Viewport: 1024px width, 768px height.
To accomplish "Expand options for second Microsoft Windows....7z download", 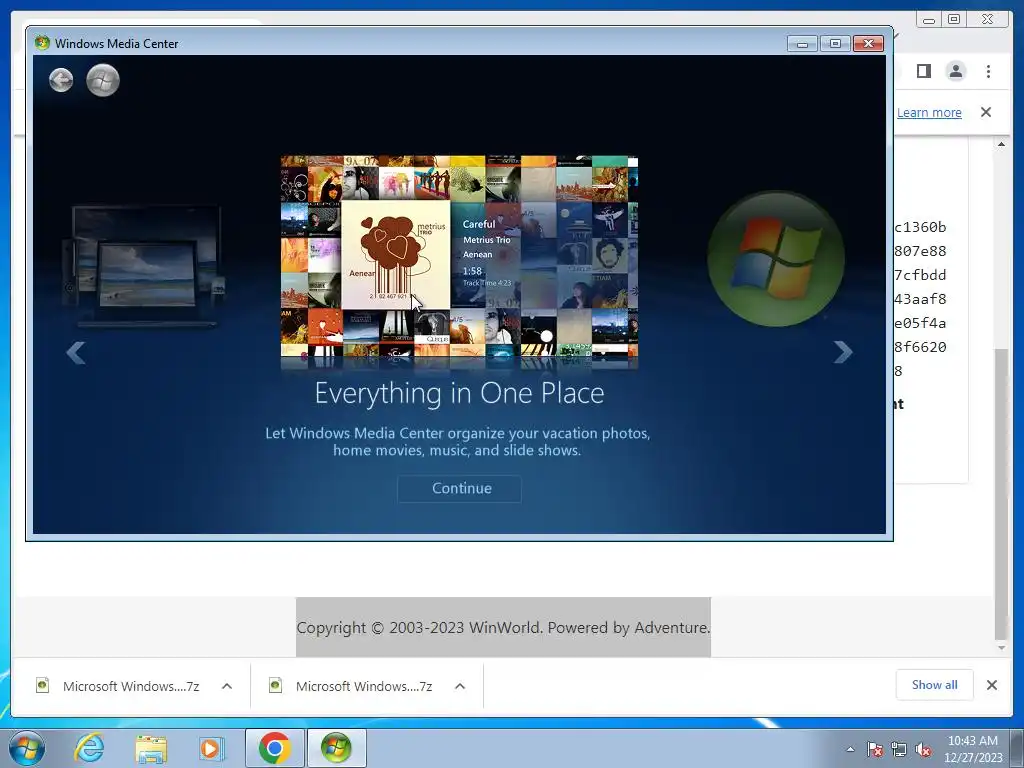I will tap(460, 686).
